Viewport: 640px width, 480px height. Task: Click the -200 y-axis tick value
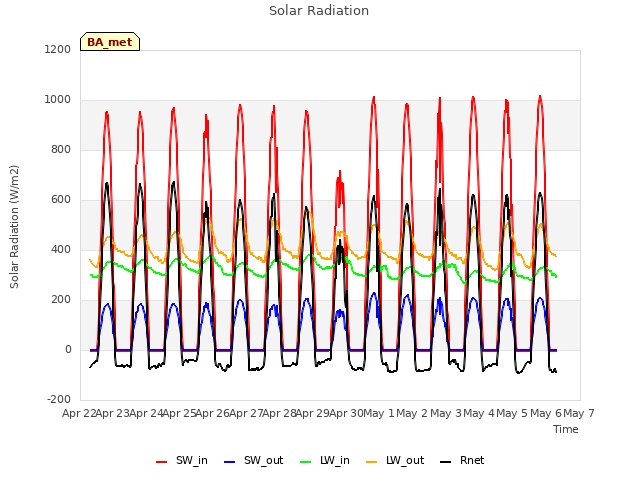(59, 399)
